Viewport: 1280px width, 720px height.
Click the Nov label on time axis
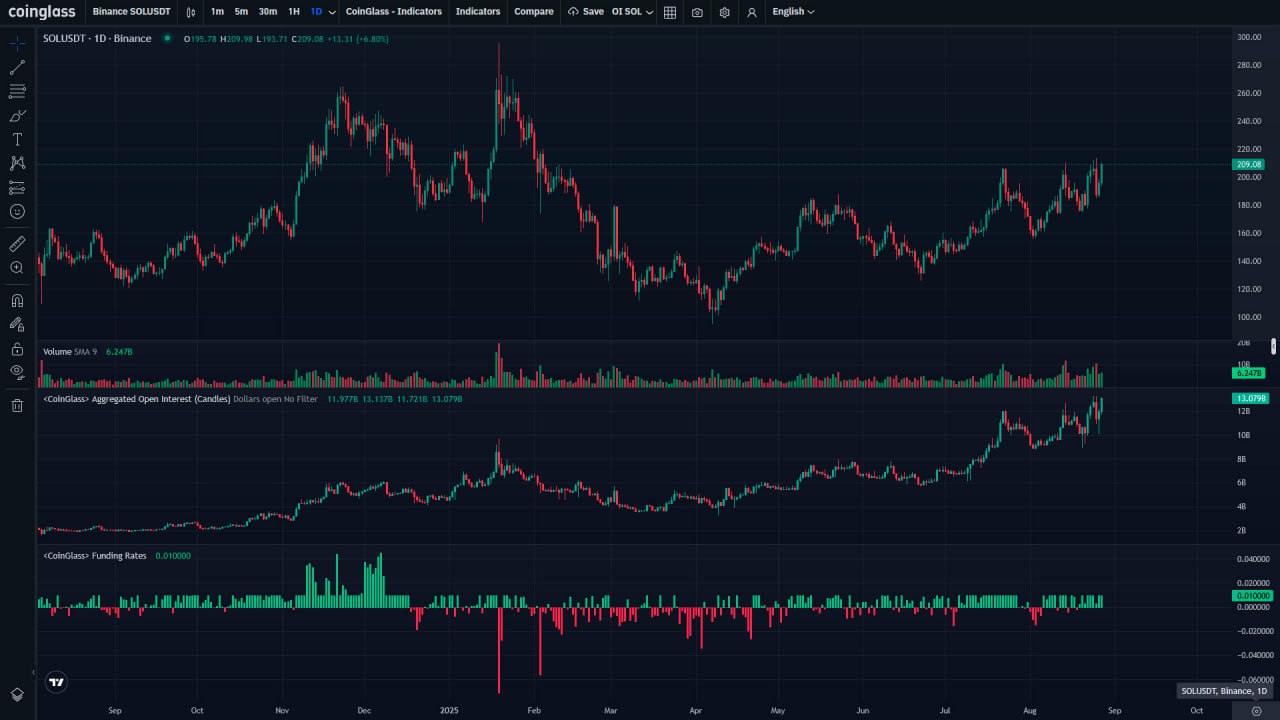[x=282, y=710]
